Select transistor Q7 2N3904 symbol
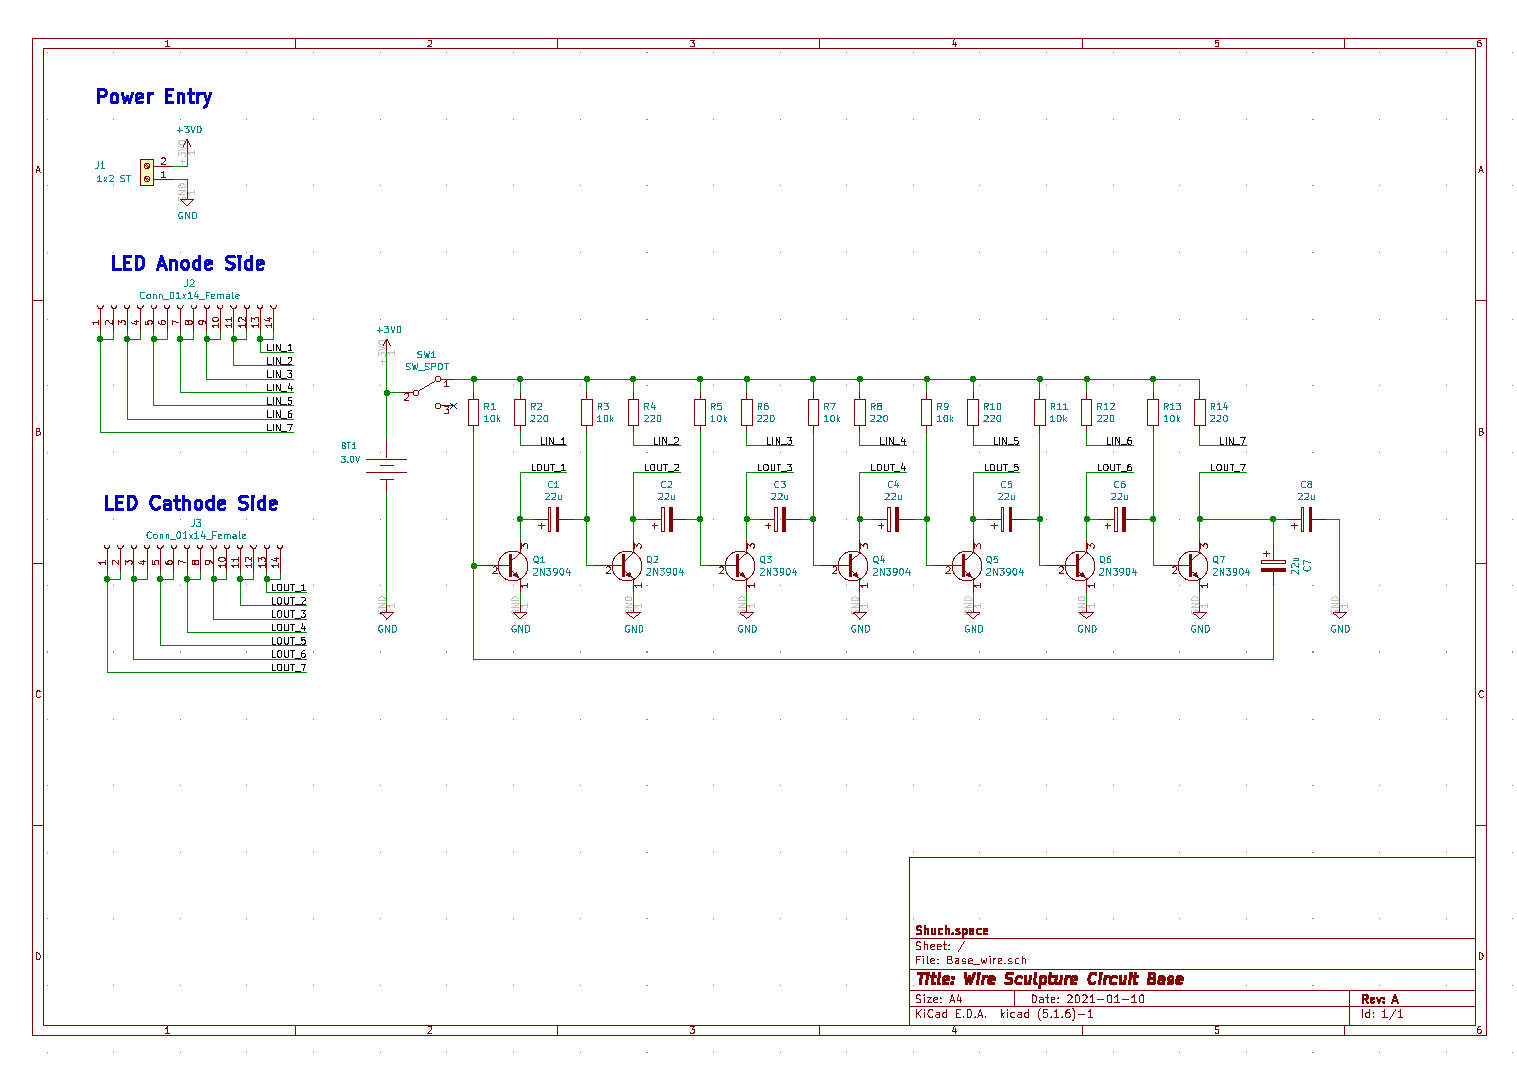This screenshot has height=1072, width=1517. click(1192, 565)
